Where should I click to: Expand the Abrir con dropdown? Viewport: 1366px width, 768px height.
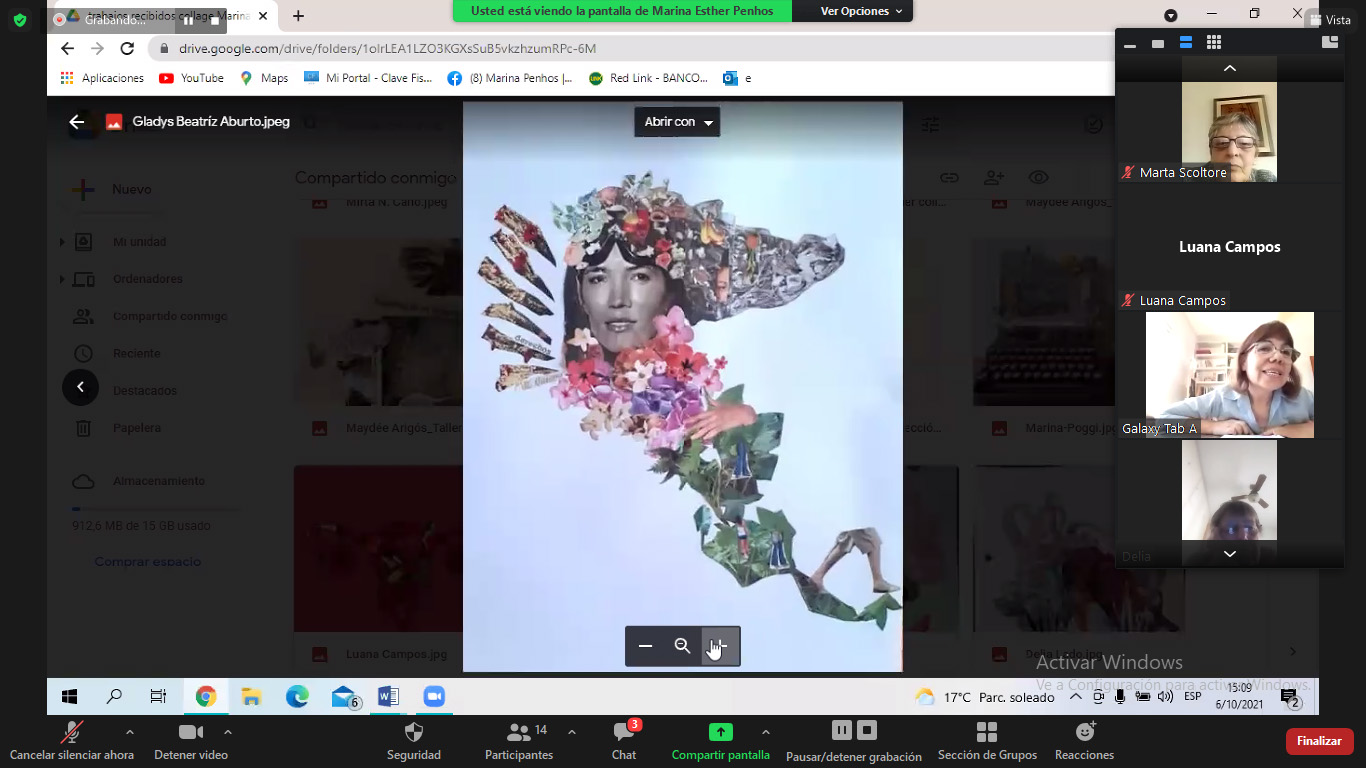click(x=677, y=122)
